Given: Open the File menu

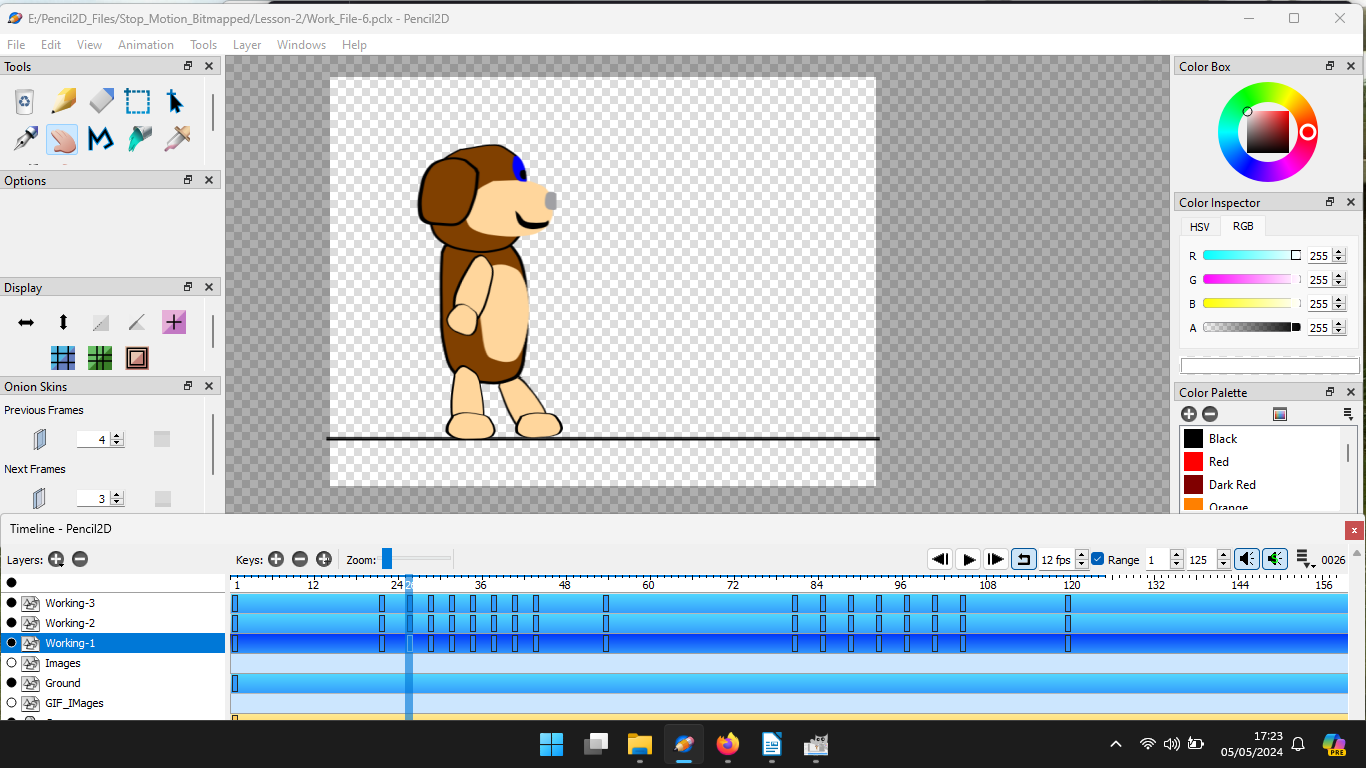Looking at the screenshot, I should (x=16, y=44).
